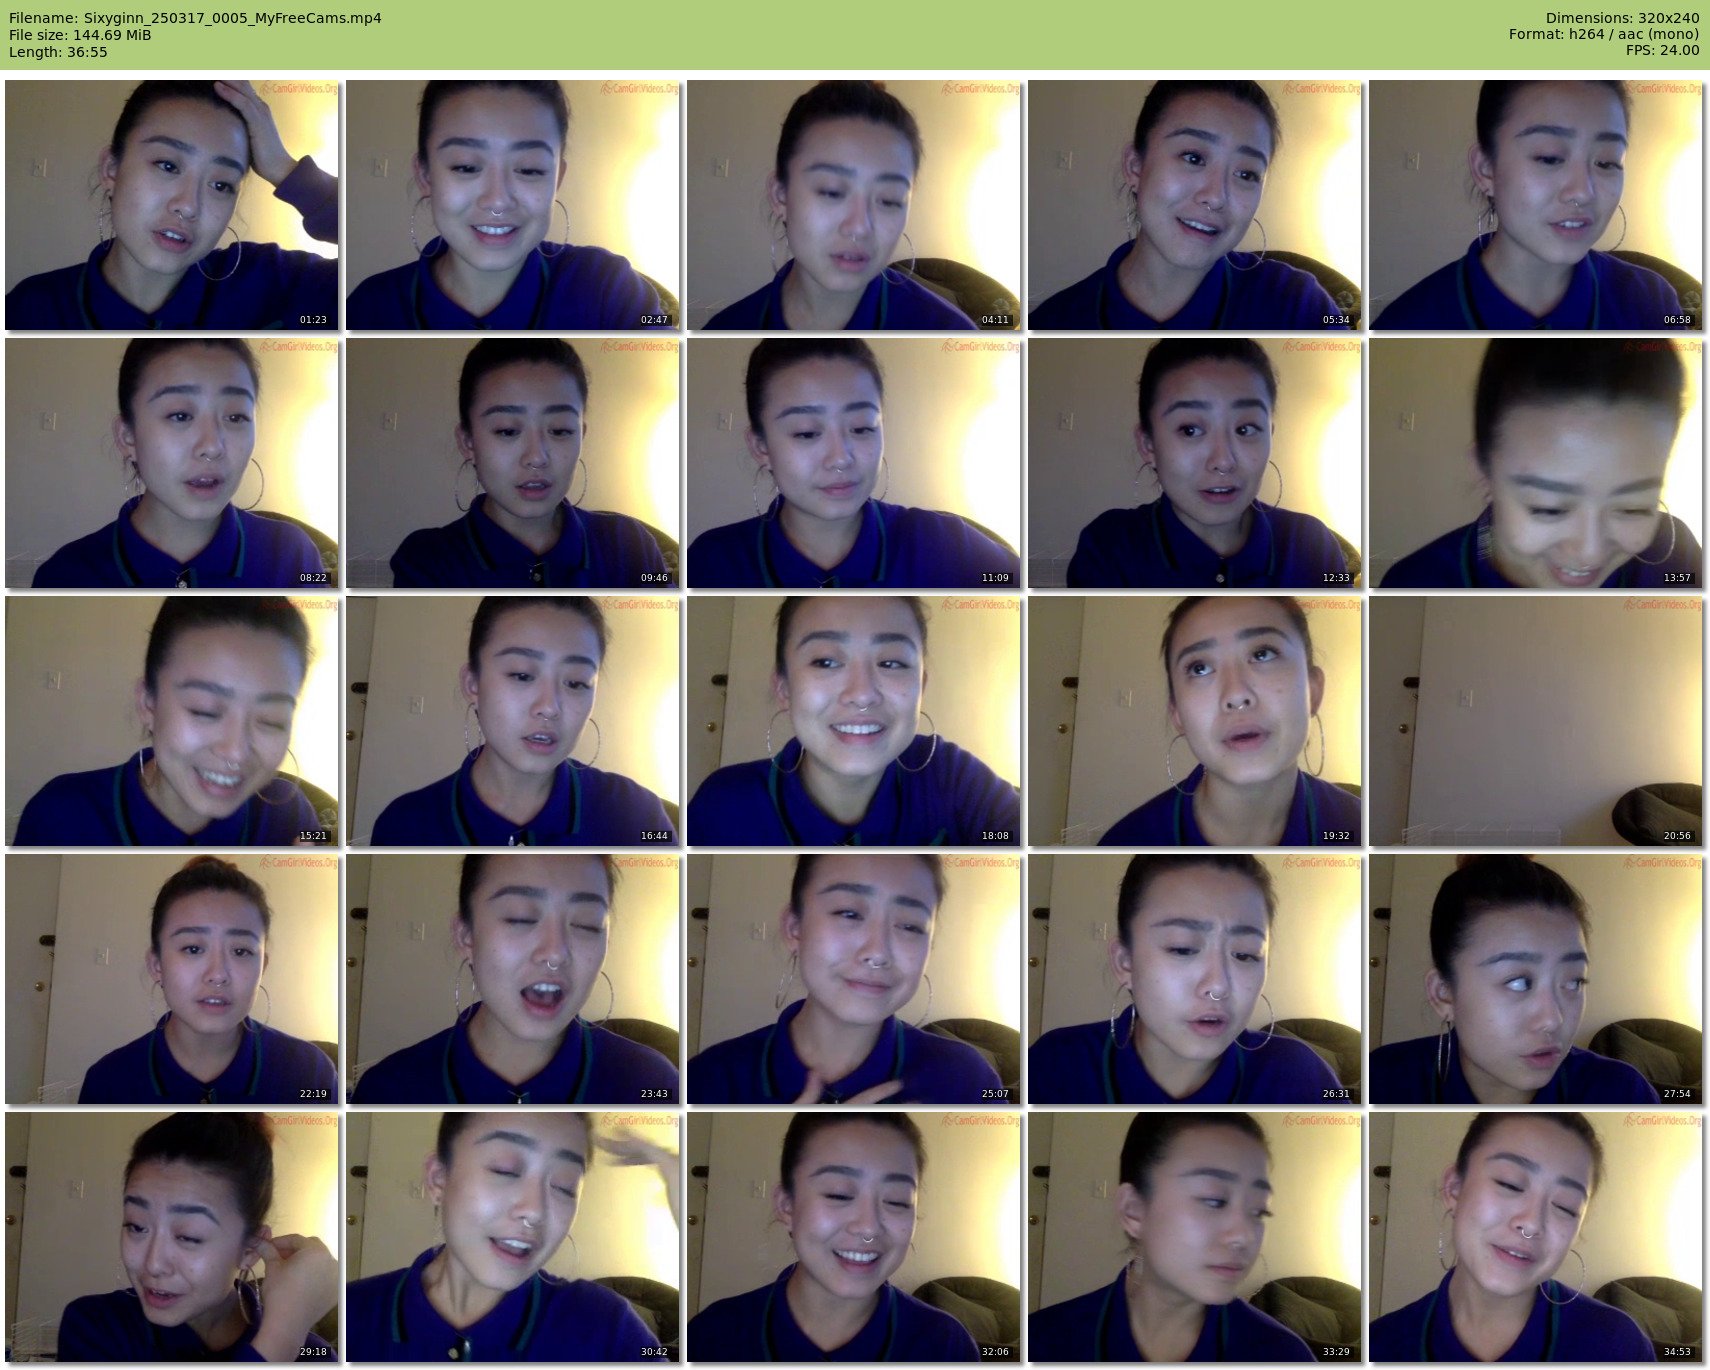Click the Length 36:55 label
The image size is (1710, 1370).
coord(58,52)
